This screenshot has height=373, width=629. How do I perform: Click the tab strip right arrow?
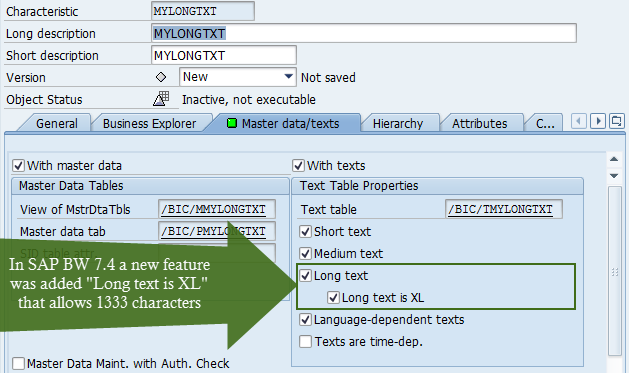click(x=598, y=121)
